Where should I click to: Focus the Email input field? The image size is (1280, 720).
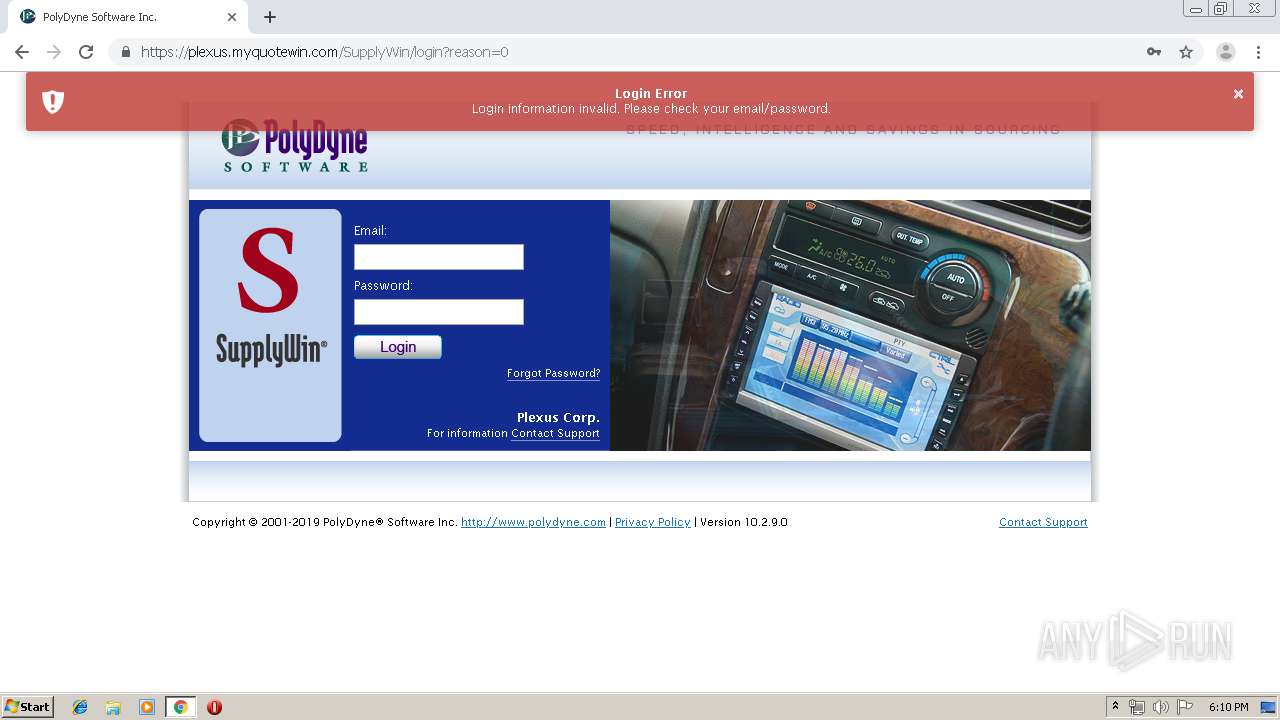[439, 257]
